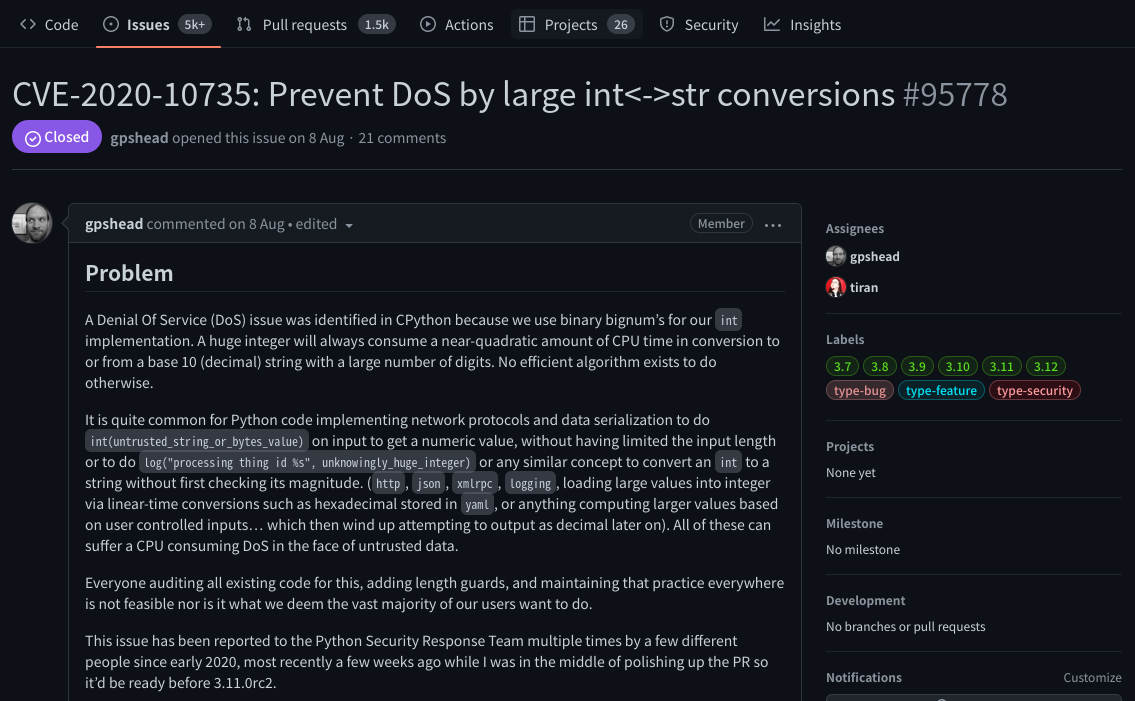Click the Problem heading
Screen dimensions: 1135x701
coord(129,273)
